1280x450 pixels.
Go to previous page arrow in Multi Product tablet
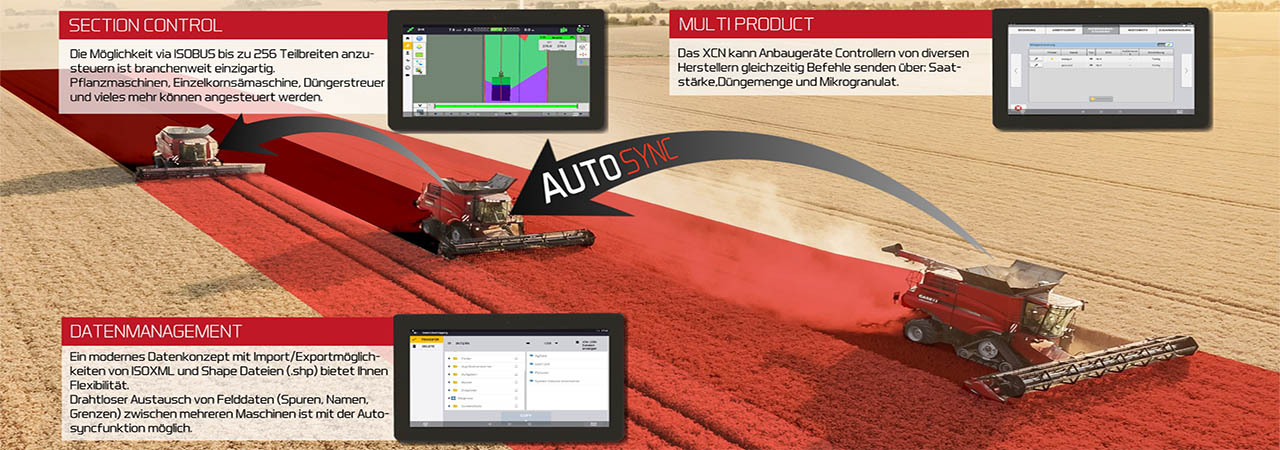tap(1016, 70)
